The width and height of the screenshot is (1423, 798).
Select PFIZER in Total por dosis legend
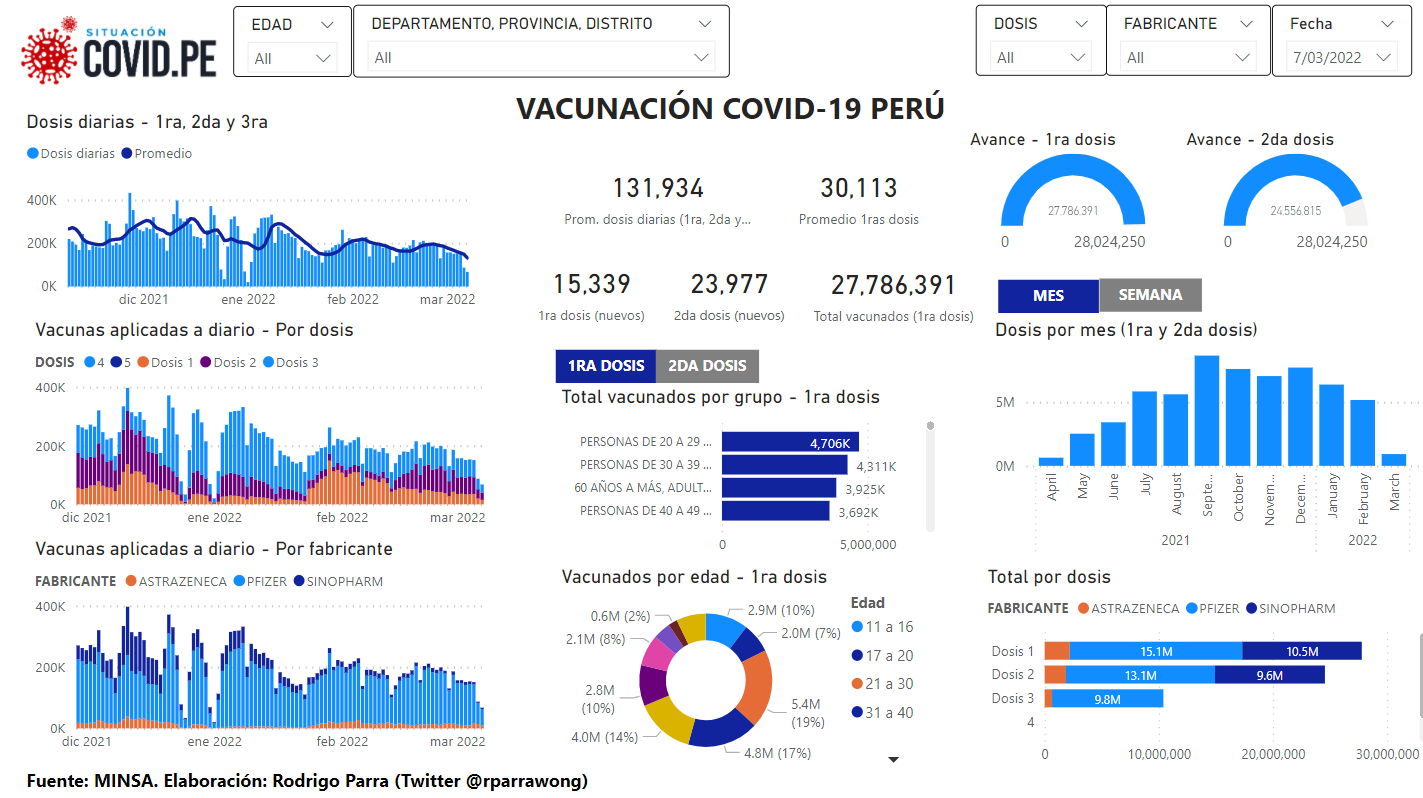[1212, 609]
